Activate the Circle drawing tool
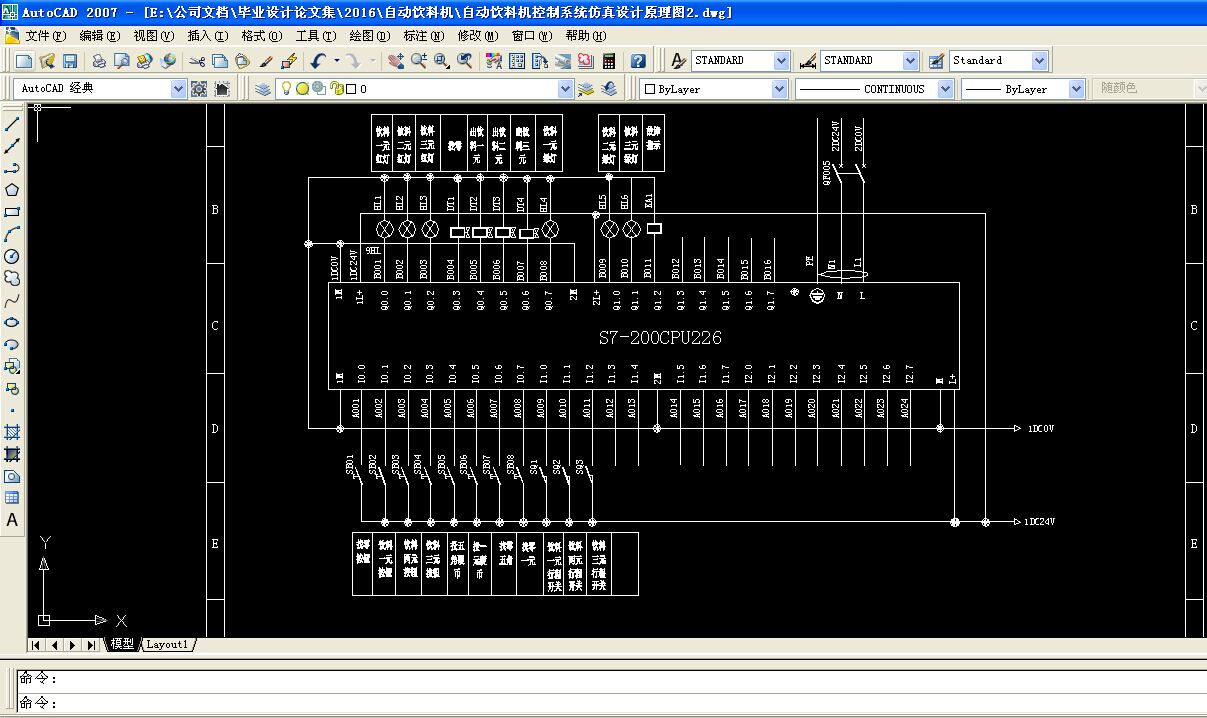 [12, 256]
